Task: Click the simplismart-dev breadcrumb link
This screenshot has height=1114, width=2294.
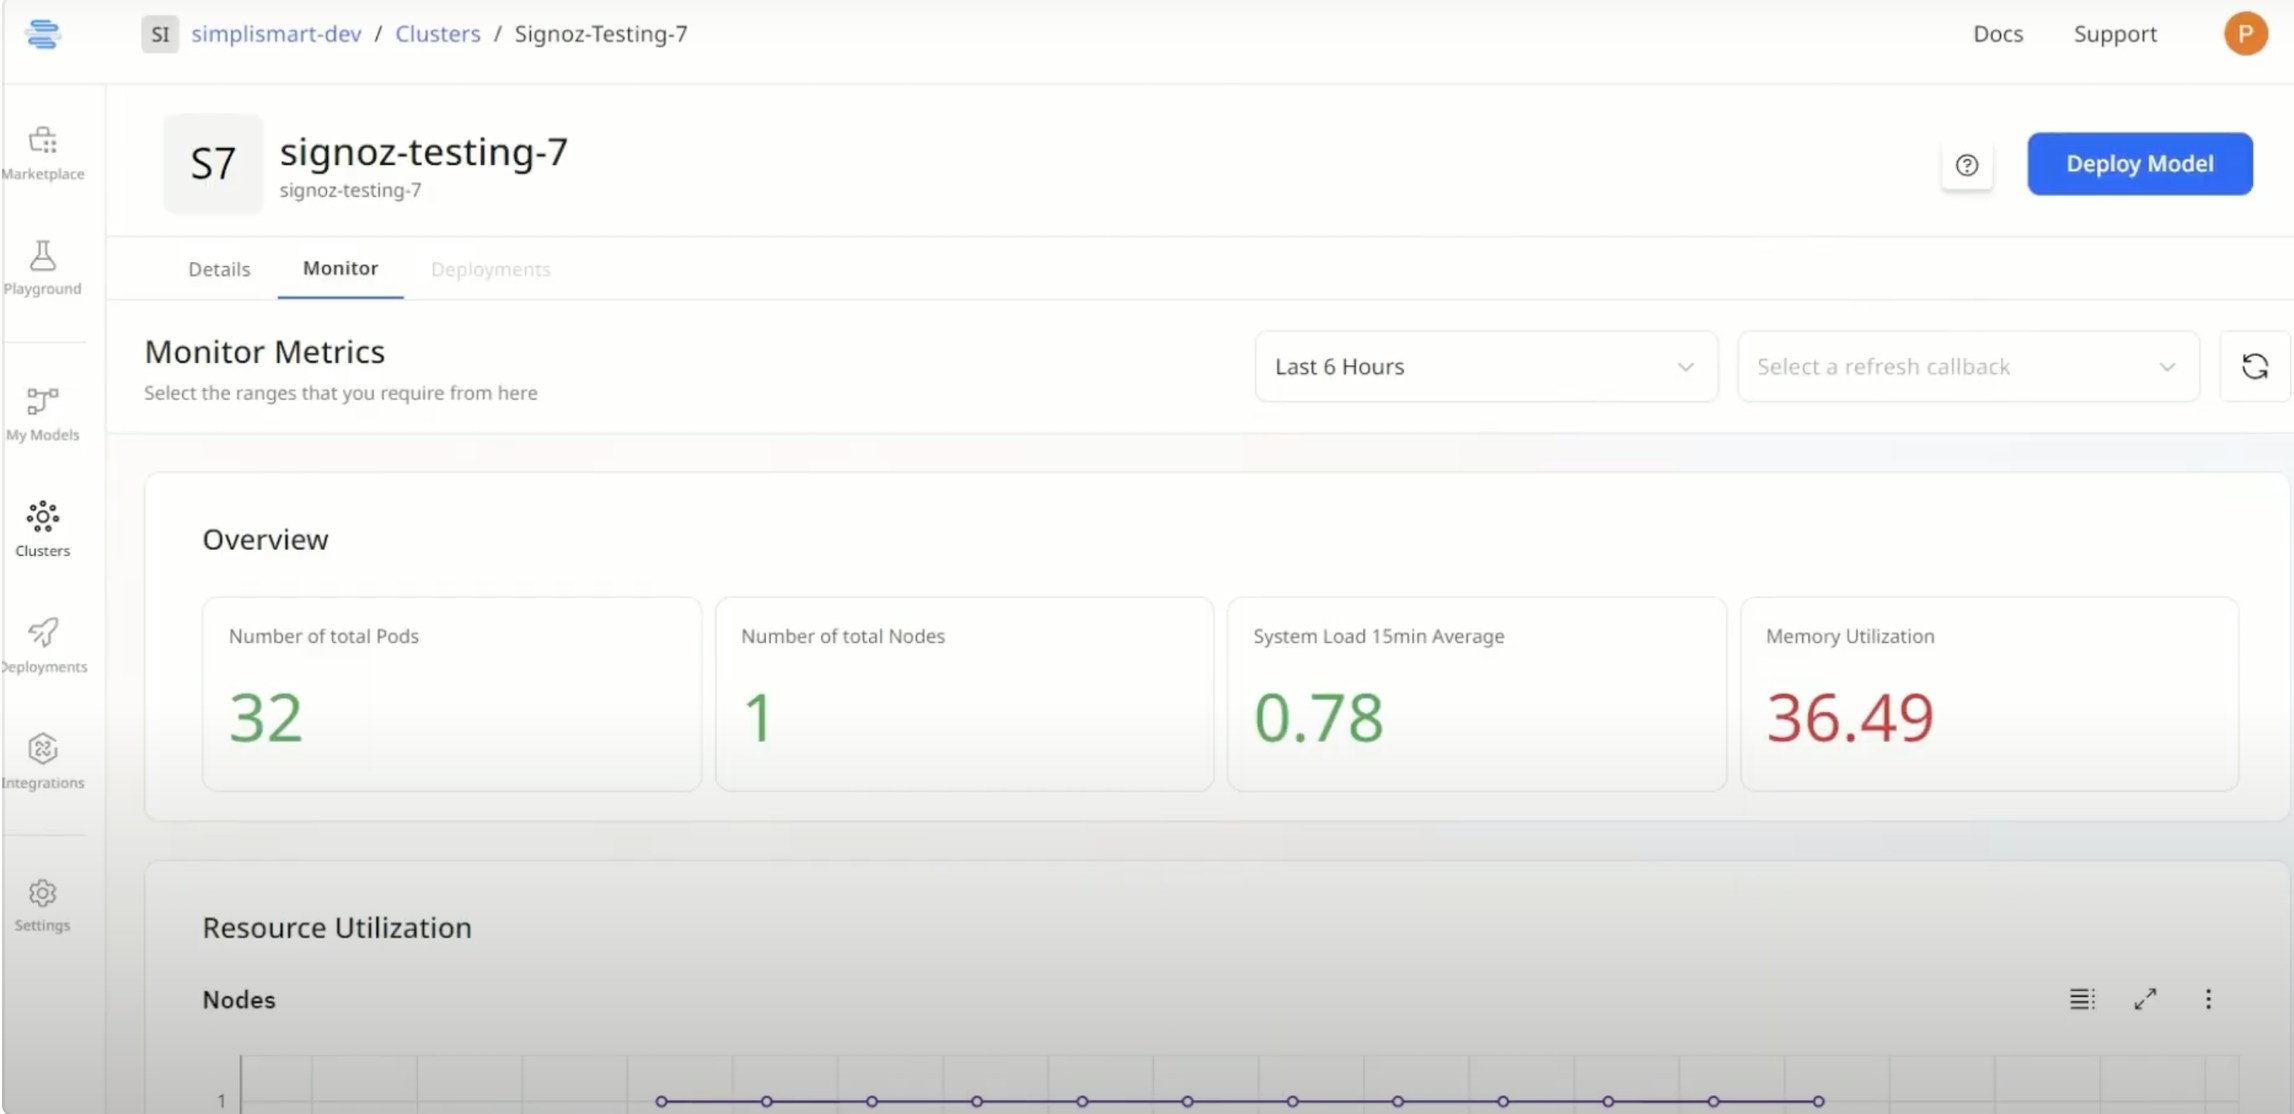Action: tap(276, 34)
